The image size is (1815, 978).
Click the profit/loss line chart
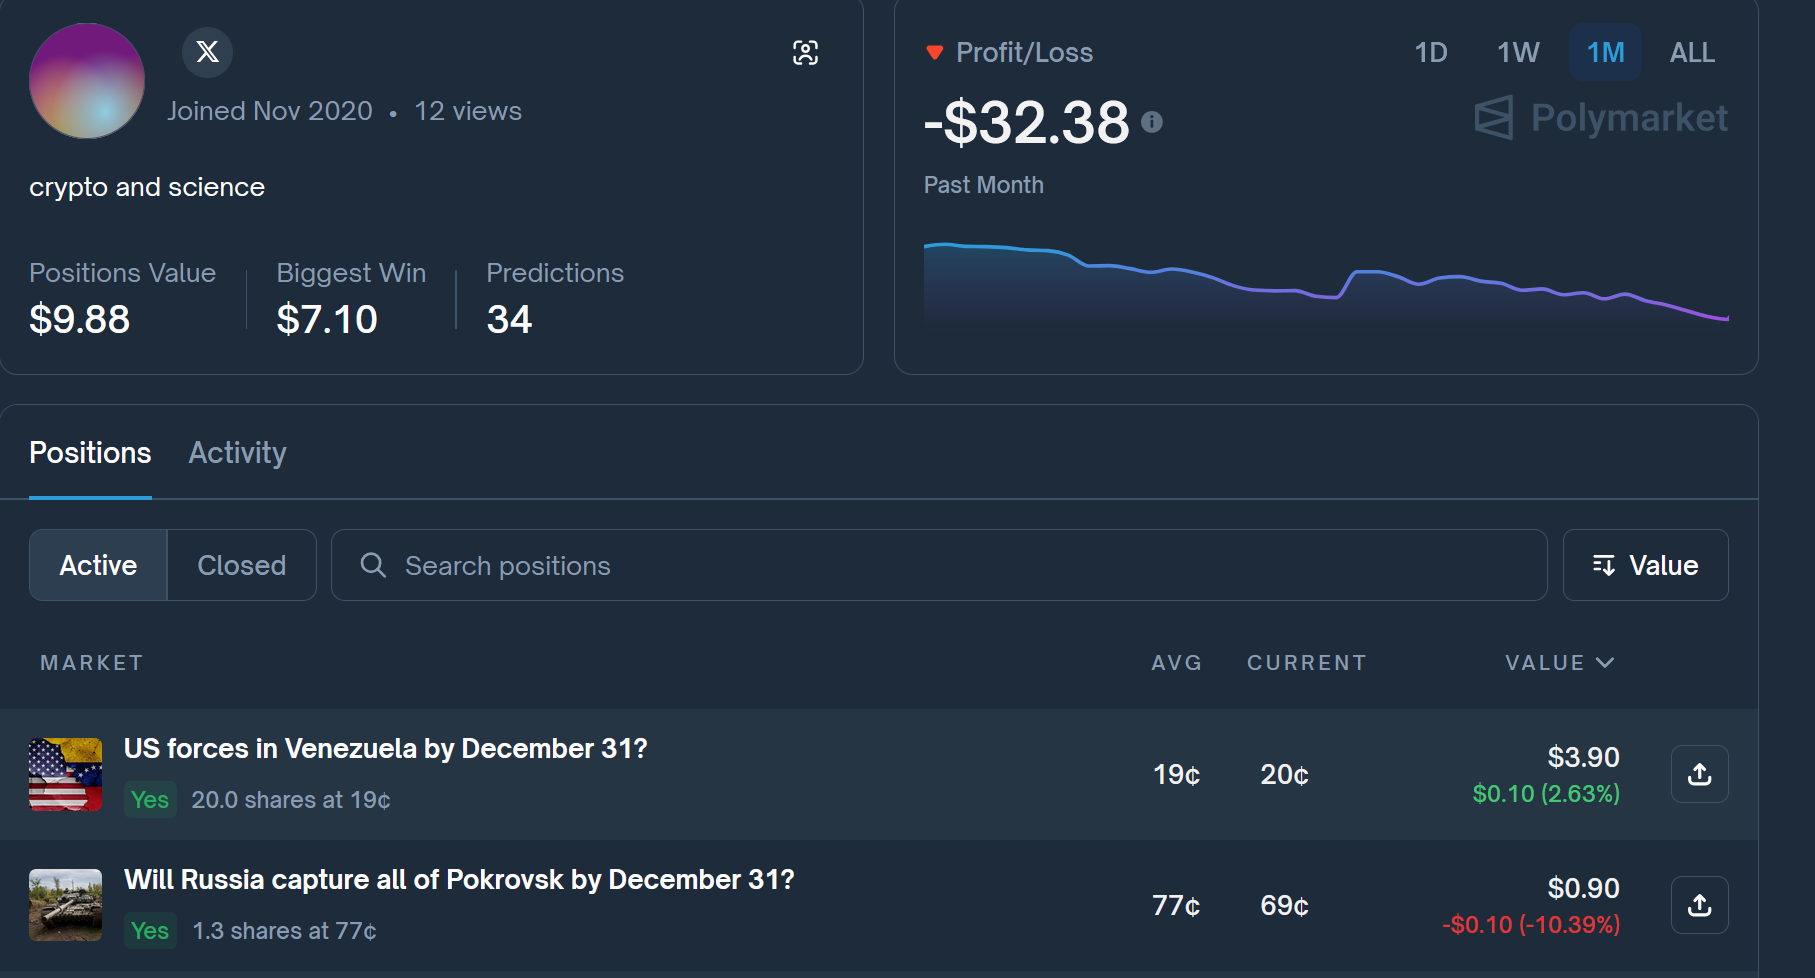pyautogui.click(x=1326, y=281)
